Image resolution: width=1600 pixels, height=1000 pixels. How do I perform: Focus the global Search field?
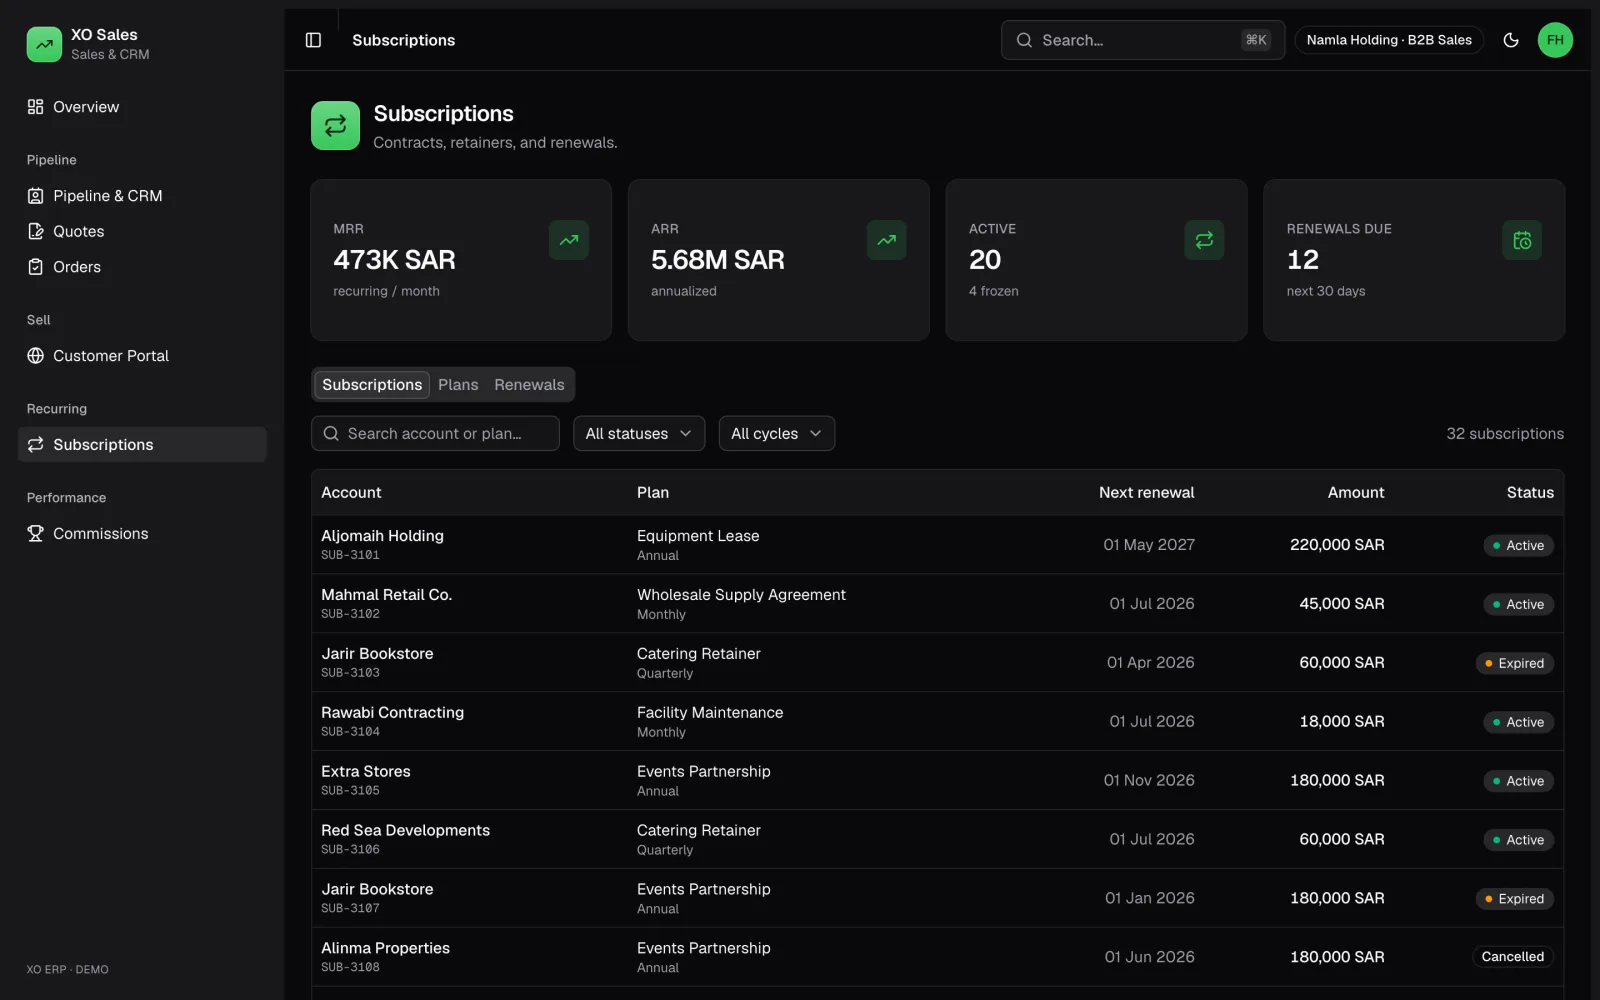(1143, 40)
